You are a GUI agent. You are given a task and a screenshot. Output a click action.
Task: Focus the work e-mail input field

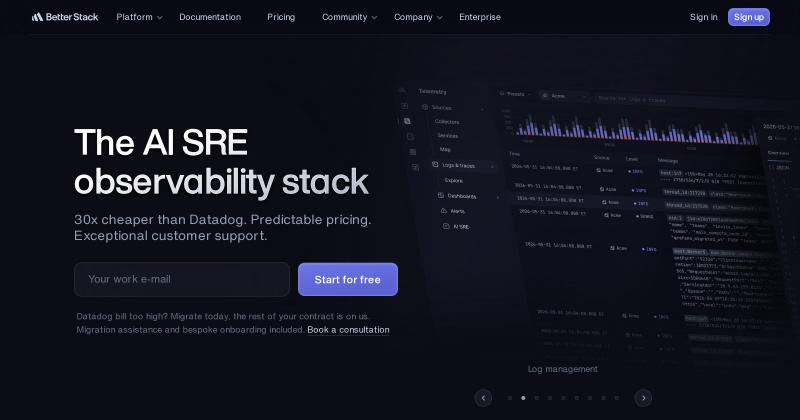point(182,279)
